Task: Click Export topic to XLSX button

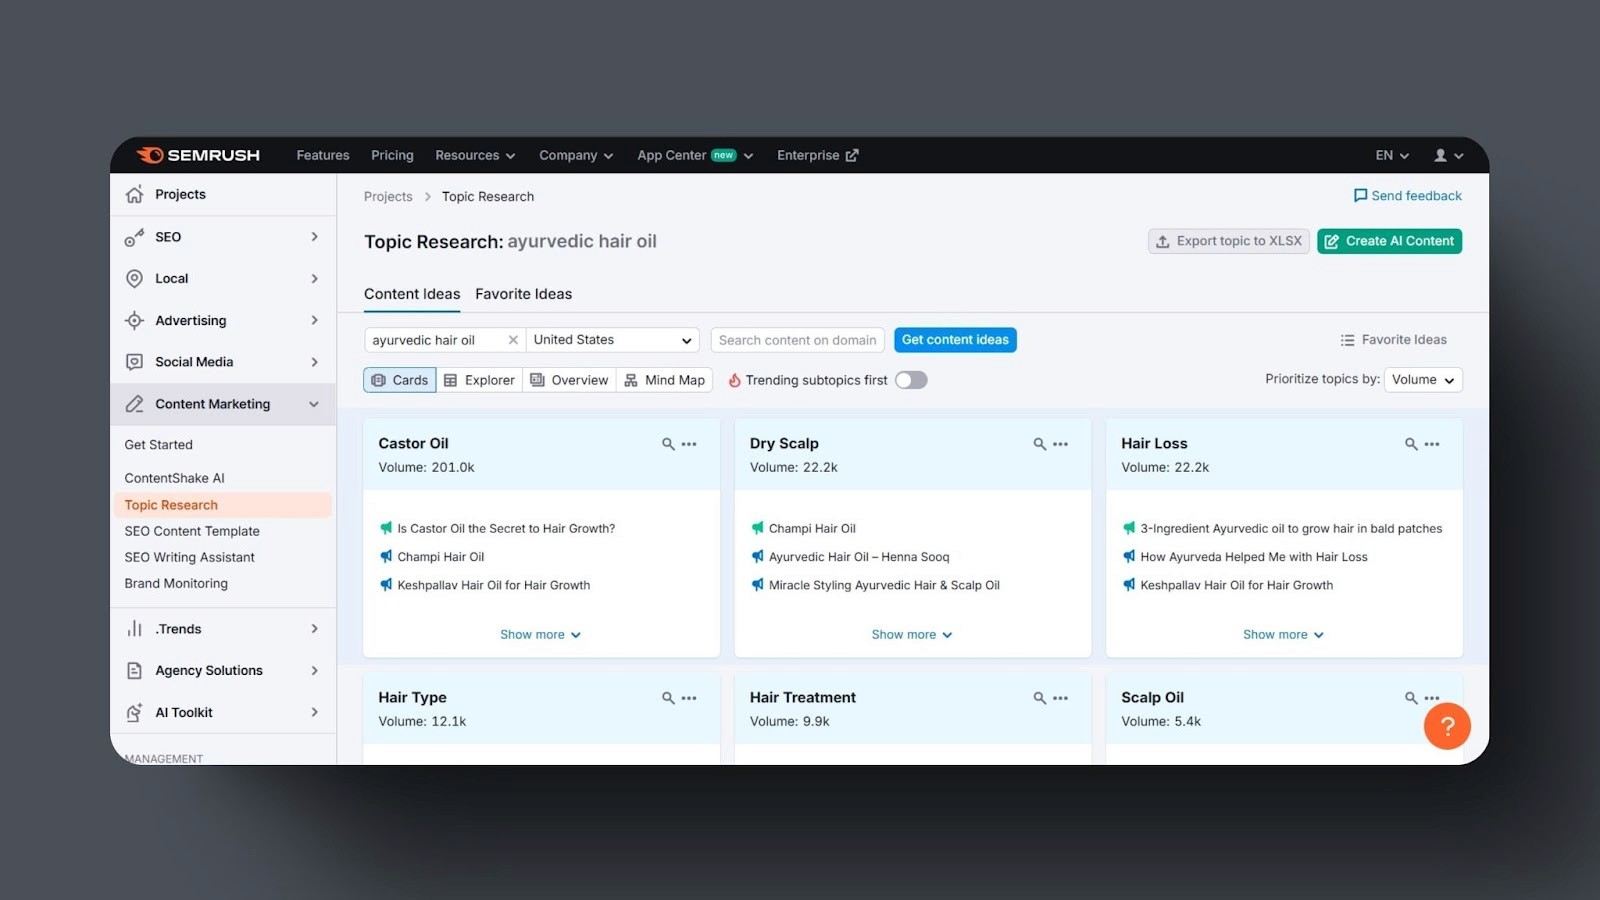Action: coord(1229,241)
